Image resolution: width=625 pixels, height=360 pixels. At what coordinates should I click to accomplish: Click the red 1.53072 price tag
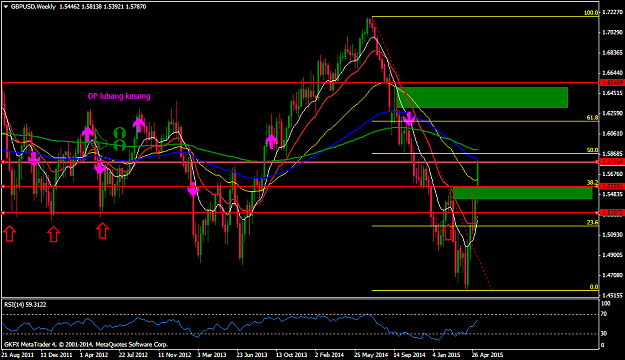[x=612, y=213]
